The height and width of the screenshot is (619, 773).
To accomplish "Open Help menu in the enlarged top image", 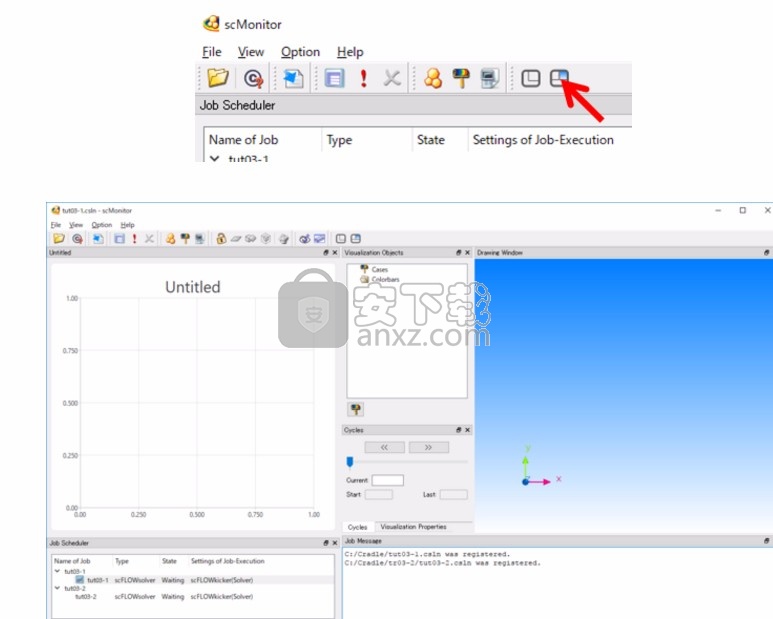I will [x=350, y=52].
